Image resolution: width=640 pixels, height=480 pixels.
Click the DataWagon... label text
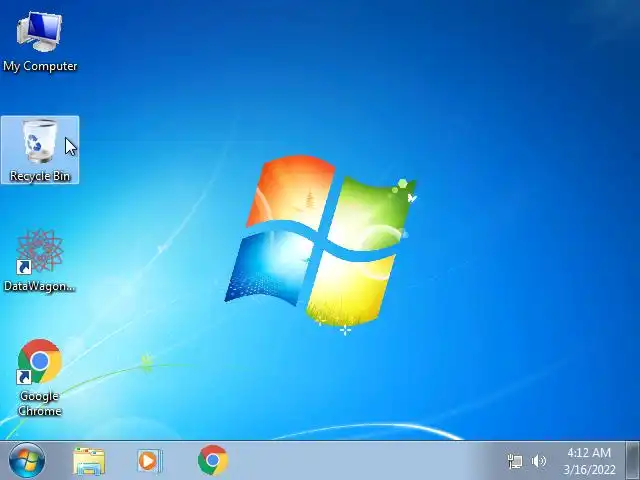point(40,286)
